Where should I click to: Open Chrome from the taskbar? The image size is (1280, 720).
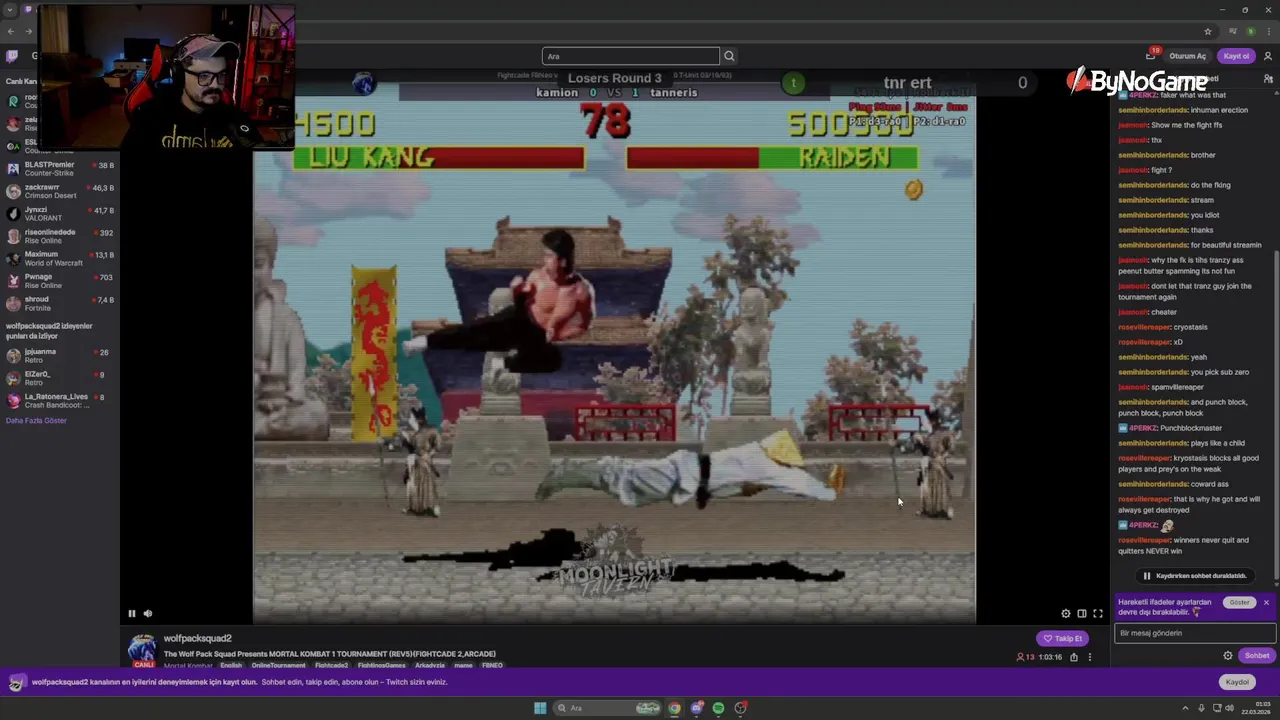(x=675, y=708)
